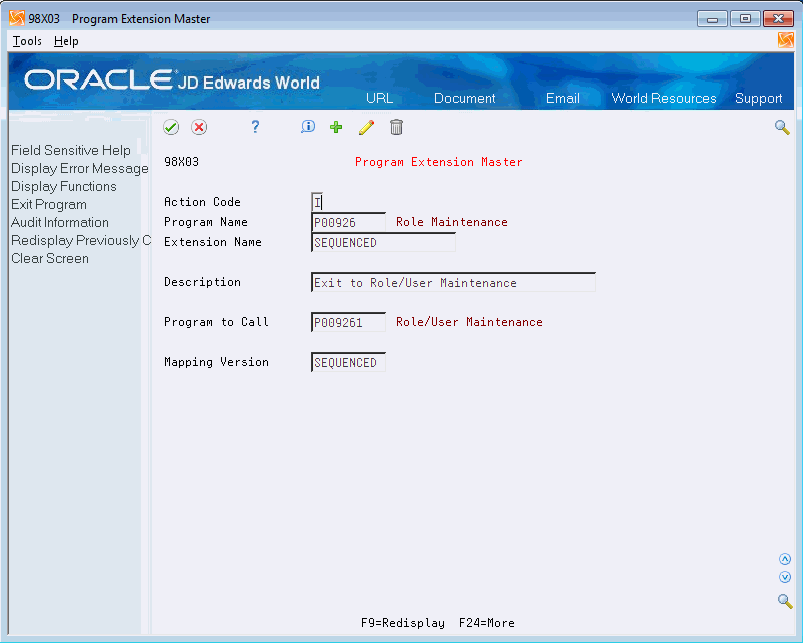
Task: Click the trash can Delete icon
Action: click(396, 127)
